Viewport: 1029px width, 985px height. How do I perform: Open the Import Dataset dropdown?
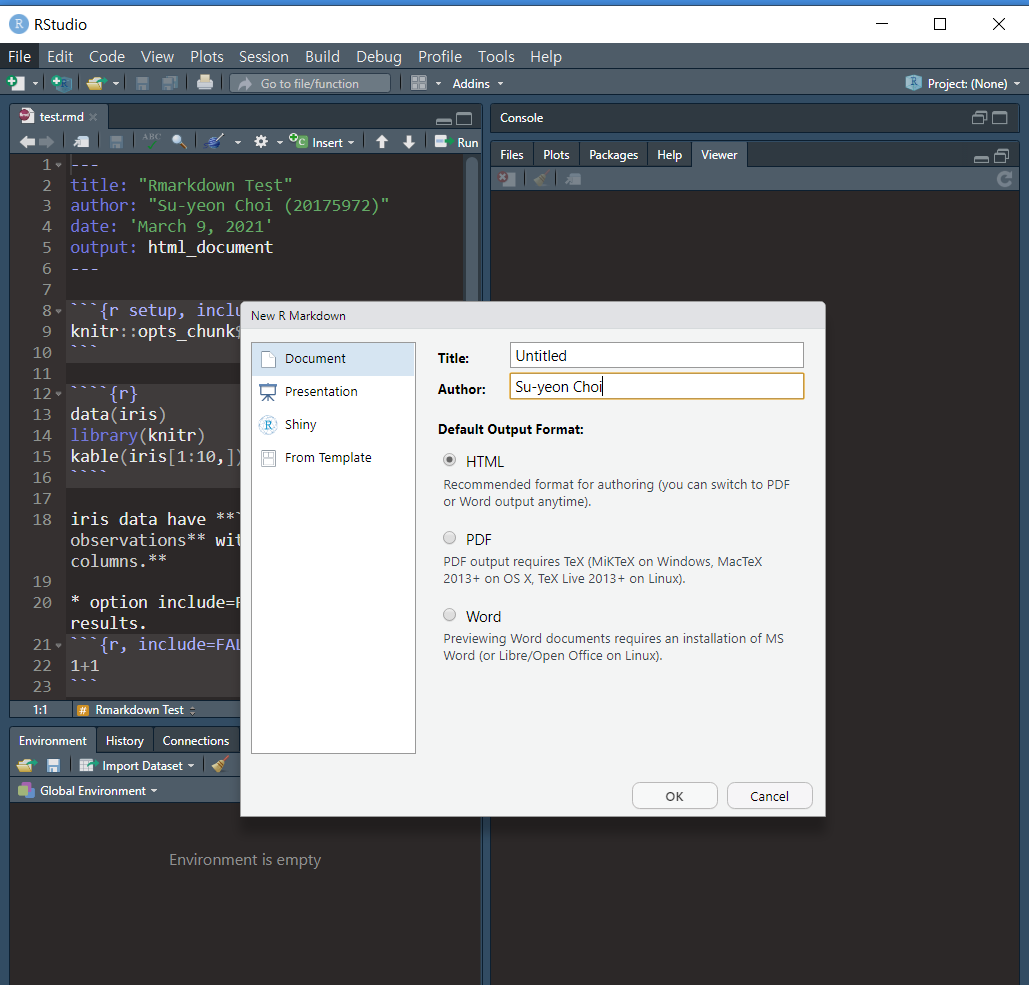[136, 766]
